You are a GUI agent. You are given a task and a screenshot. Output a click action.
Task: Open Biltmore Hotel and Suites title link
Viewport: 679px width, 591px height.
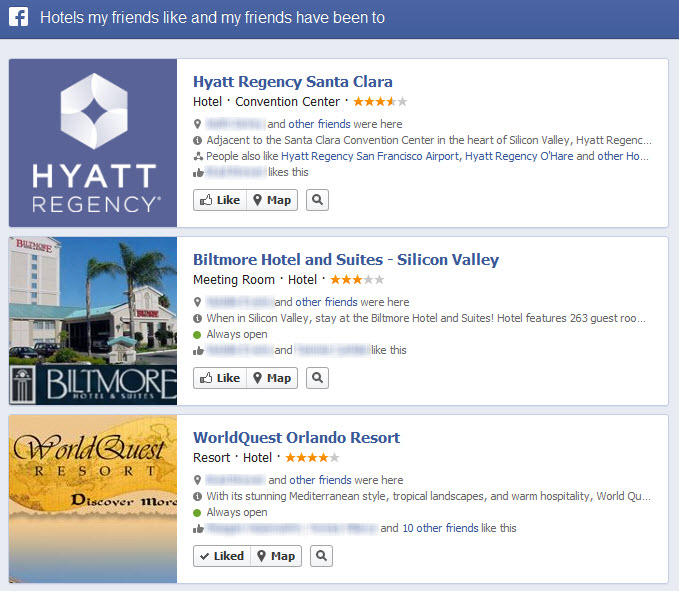coord(346,260)
